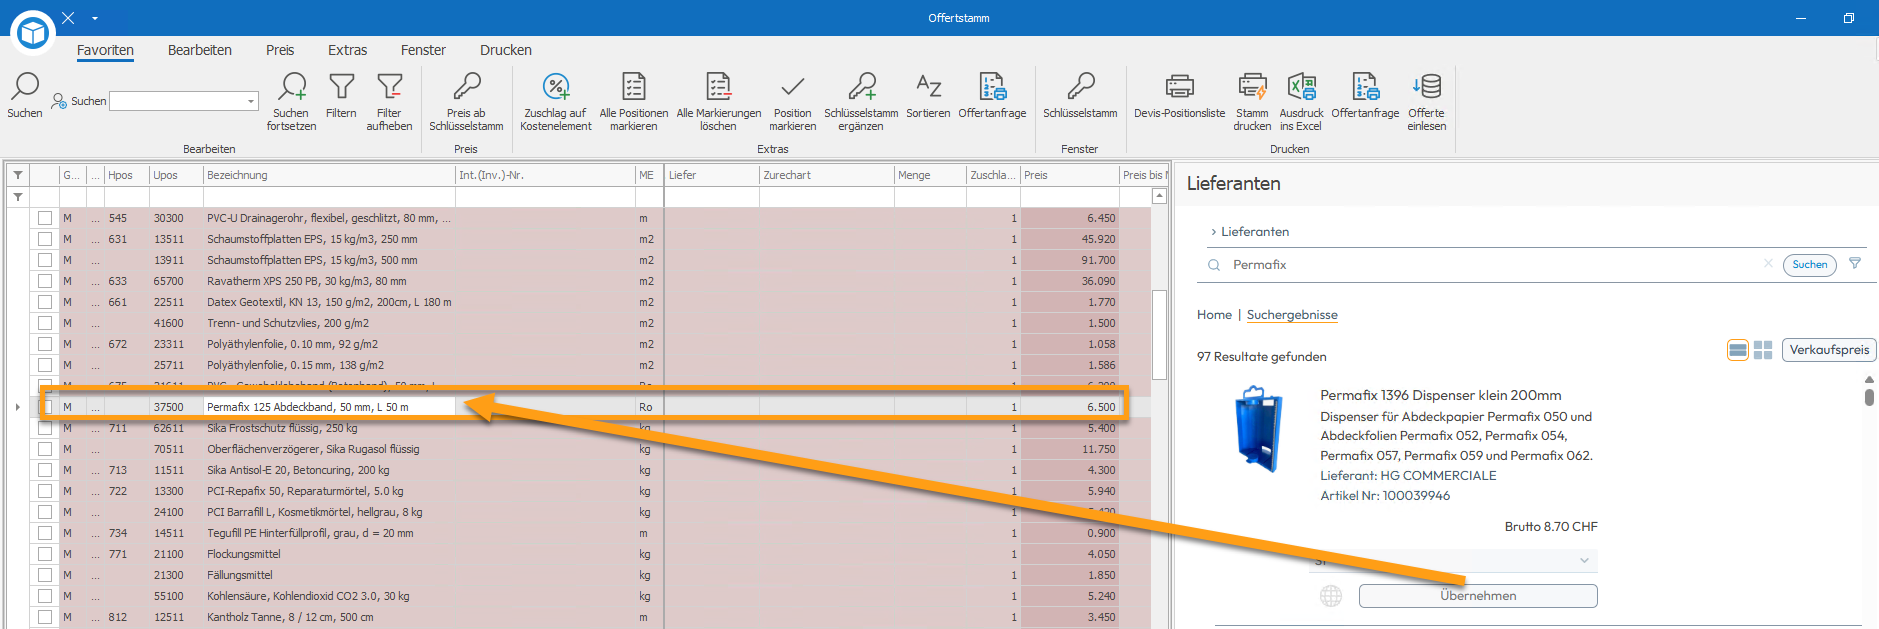Switch to the Fenster tab
This screenshot has height=629, width=1879.
(x=423, y=50)
